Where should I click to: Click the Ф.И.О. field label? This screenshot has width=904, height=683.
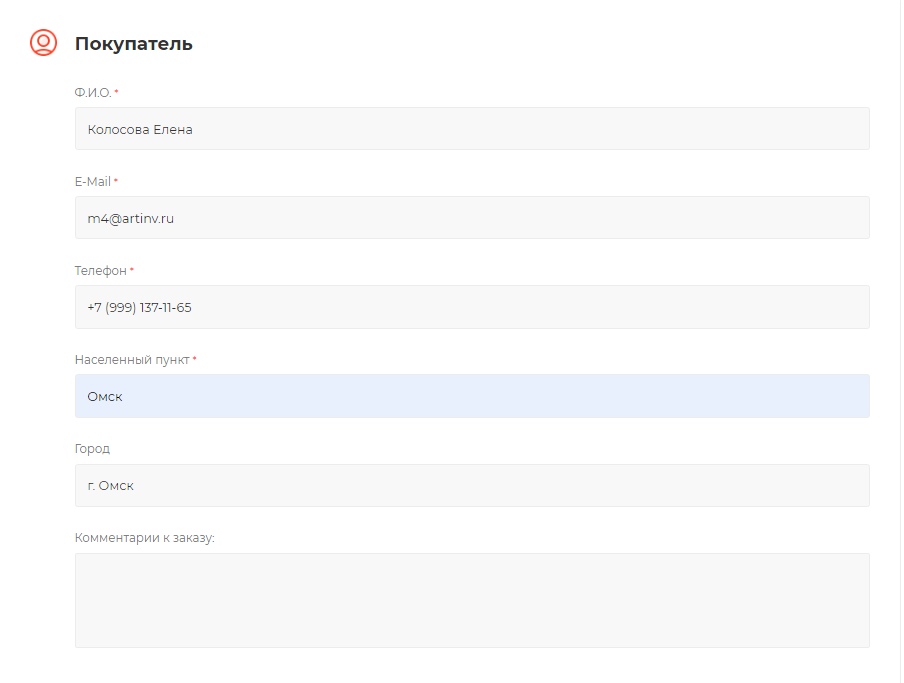(93, 93)
